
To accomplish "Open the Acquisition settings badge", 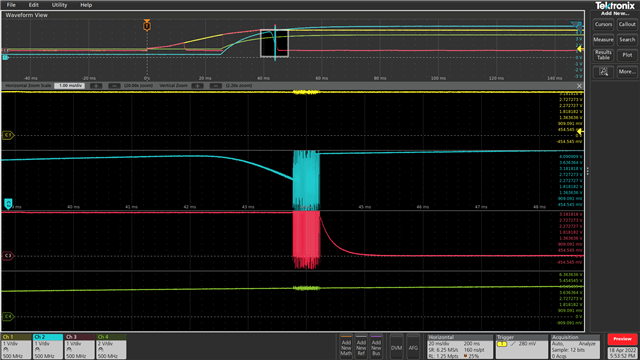I will pos(576,347).
